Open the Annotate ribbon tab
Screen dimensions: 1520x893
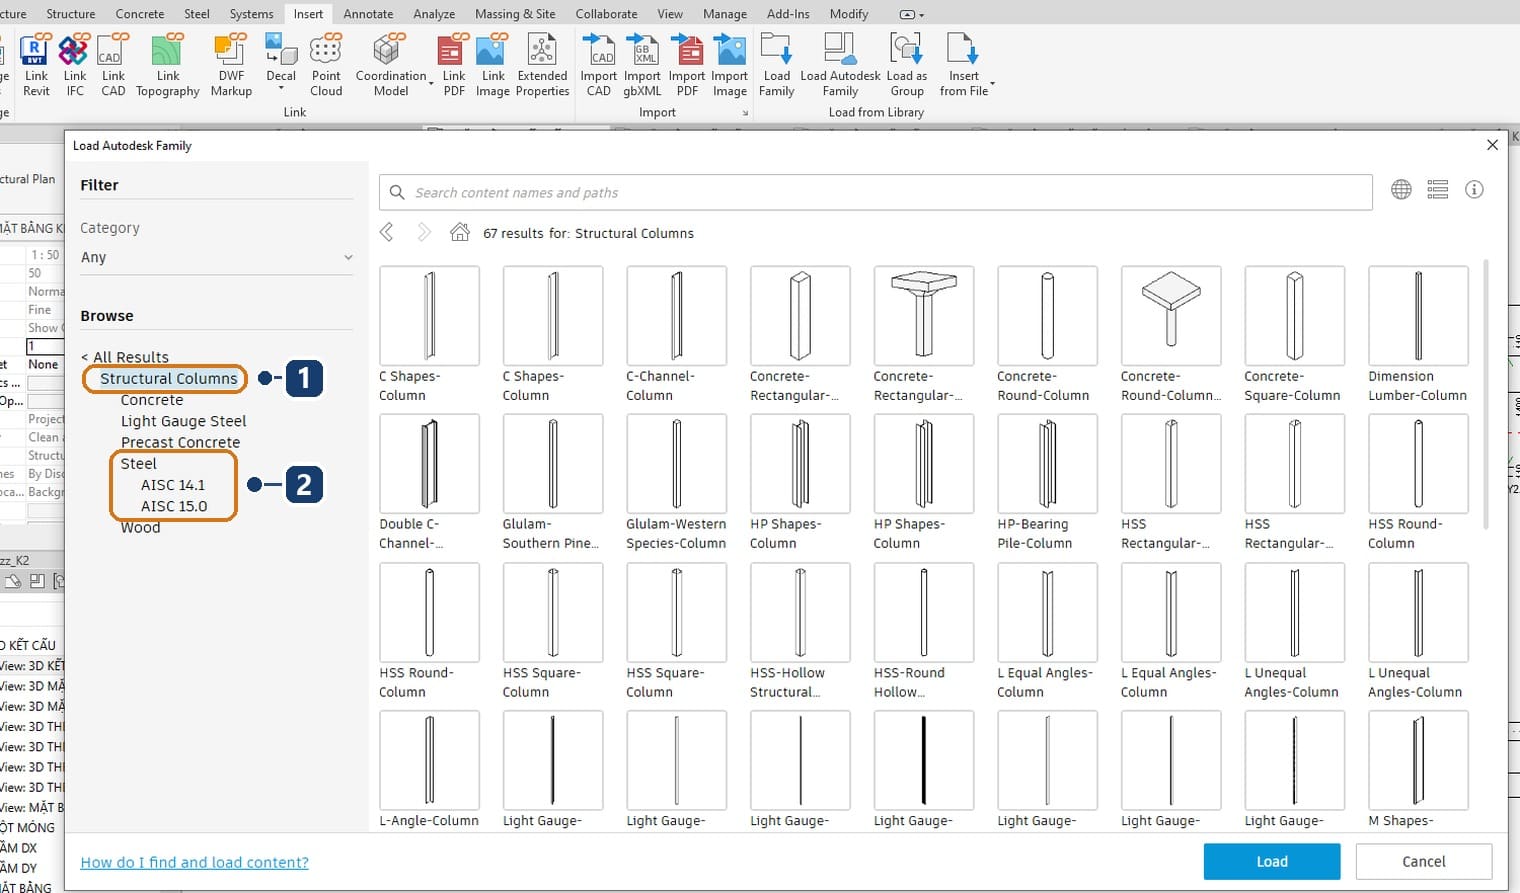coord(368,14)
